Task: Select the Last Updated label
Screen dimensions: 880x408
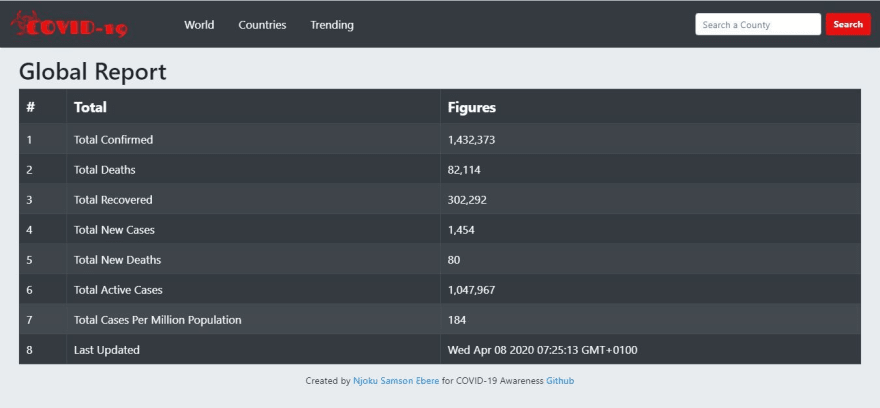Action: 107,350
